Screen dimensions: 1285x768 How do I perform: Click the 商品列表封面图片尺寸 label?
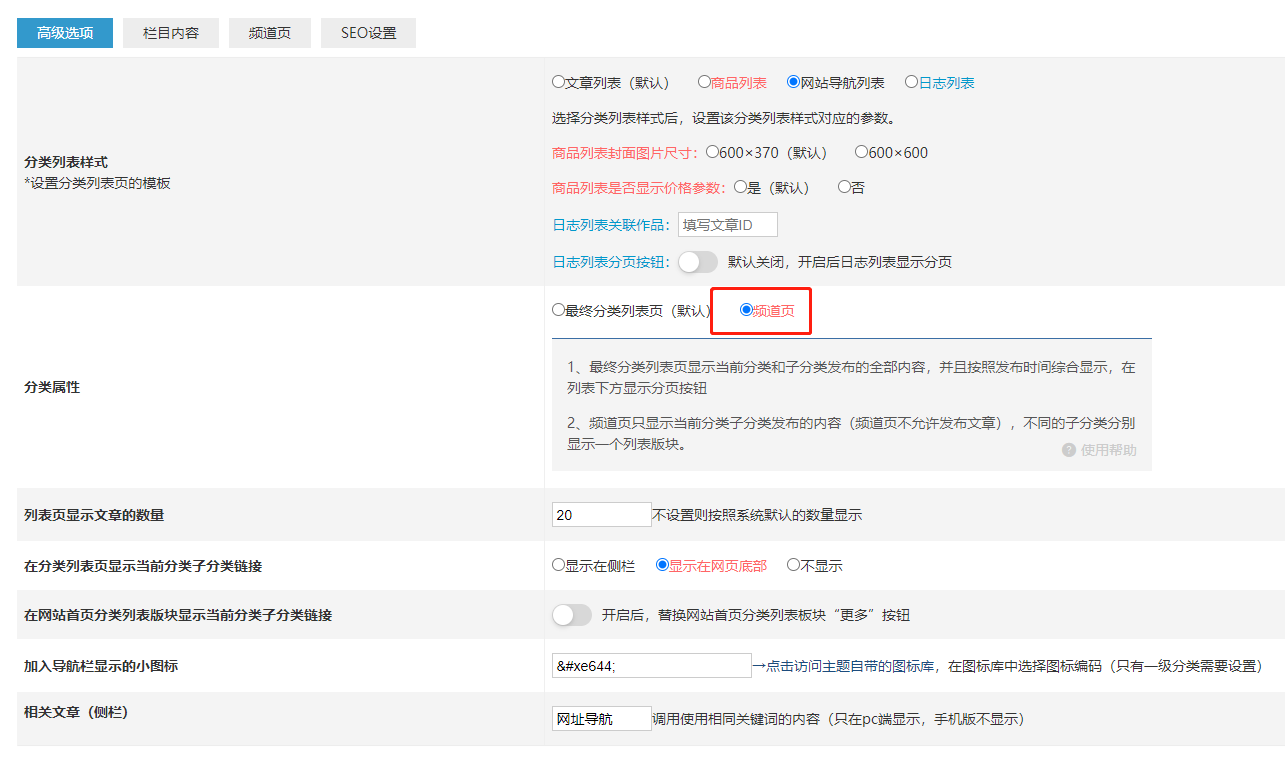tap(627, 153)
